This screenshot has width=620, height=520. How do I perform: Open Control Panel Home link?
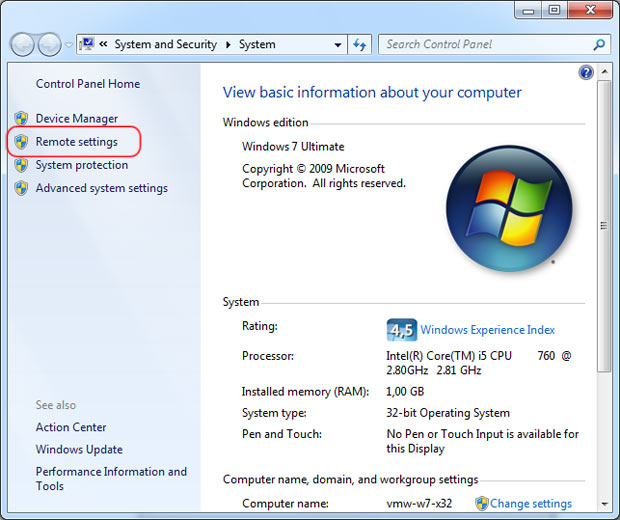coord(88,84)
